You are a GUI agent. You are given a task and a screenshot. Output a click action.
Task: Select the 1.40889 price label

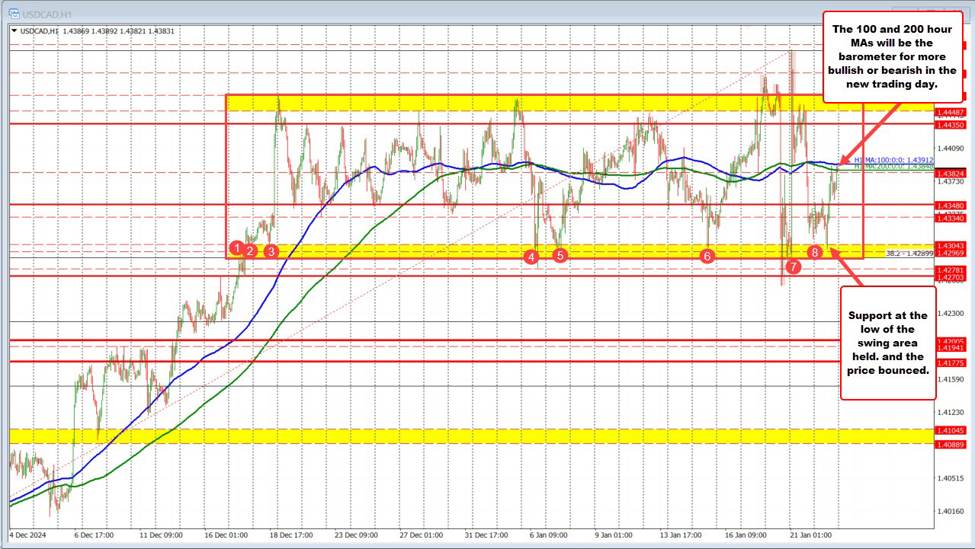pyautogui.click(x=950, y=444)
